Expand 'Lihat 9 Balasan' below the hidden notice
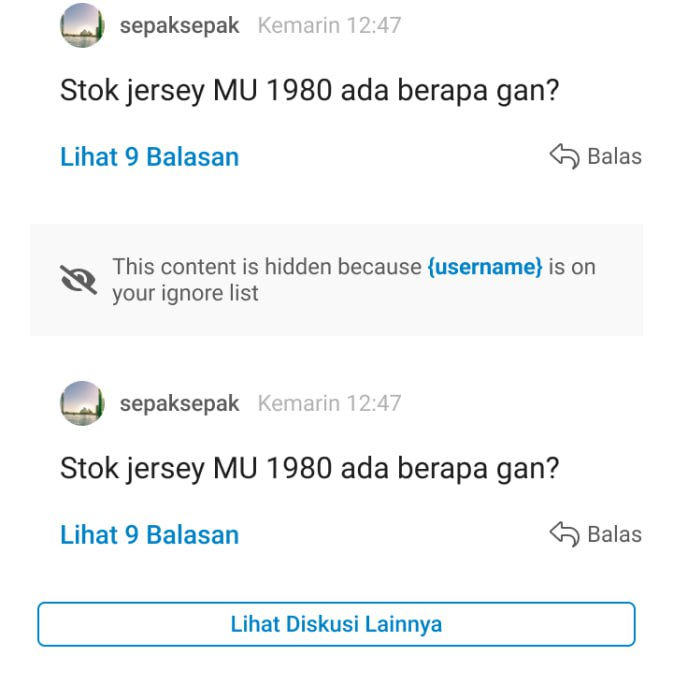Image resolution: width=673 pixels, height=673 pixels. point(149,535)
